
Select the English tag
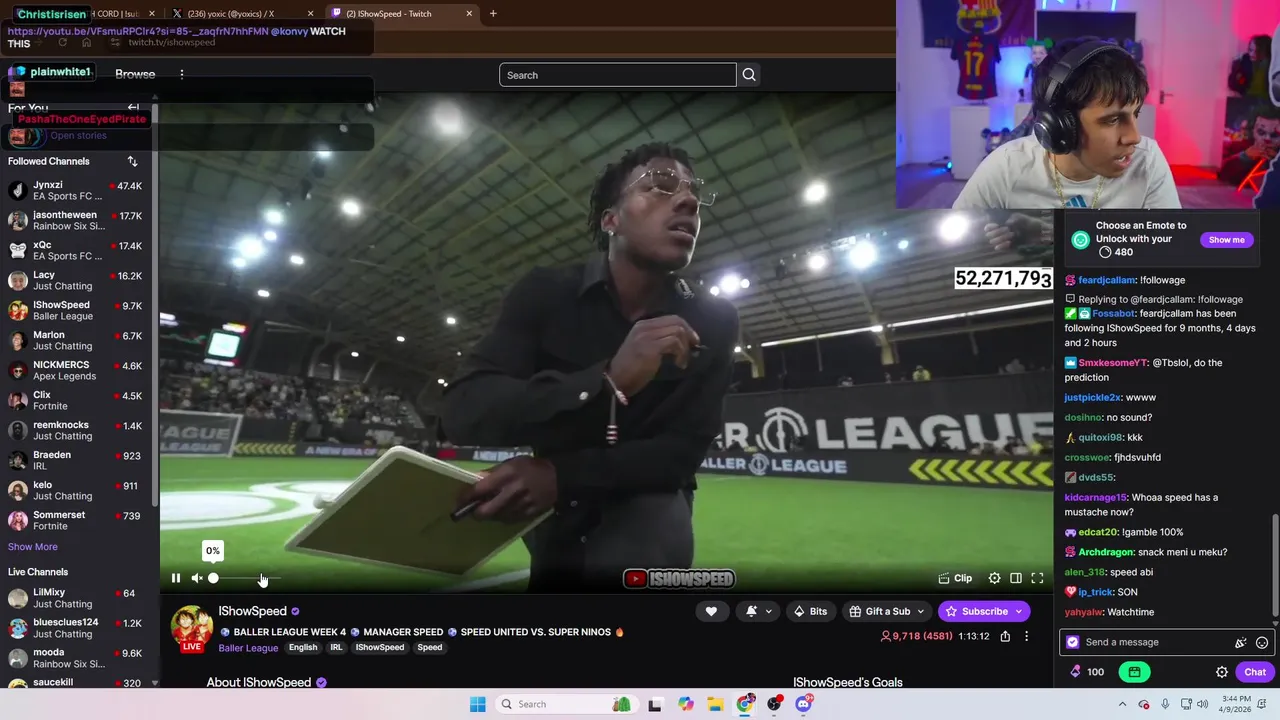(303, 648)
